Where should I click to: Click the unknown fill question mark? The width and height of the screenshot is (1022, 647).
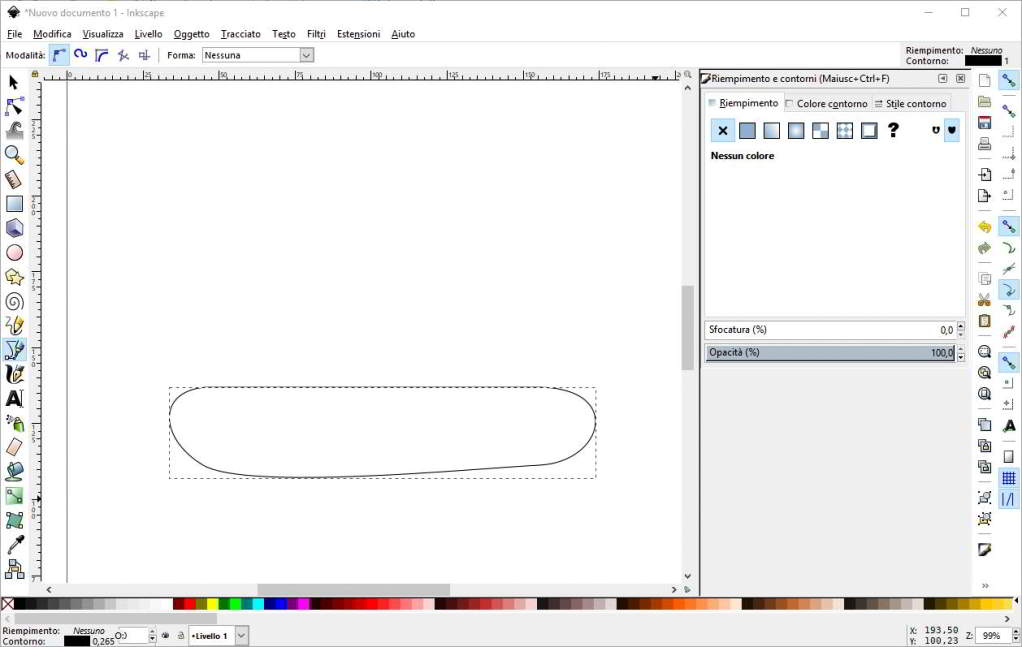893,130
